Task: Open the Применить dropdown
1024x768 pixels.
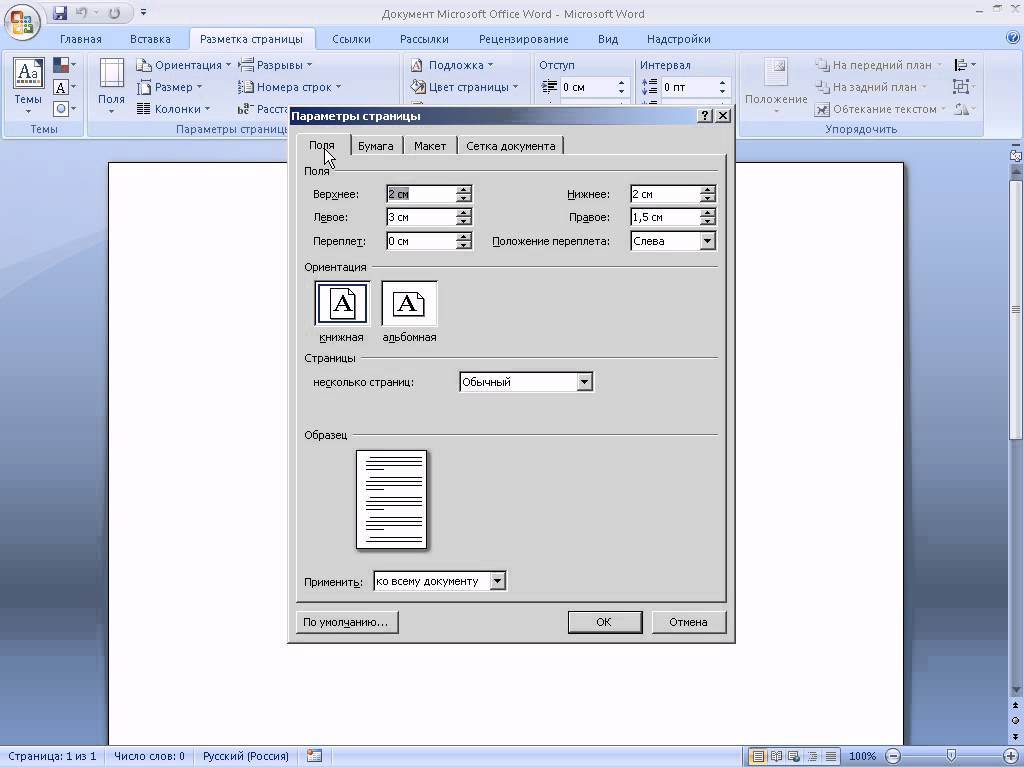Action: tap(498, 581)
